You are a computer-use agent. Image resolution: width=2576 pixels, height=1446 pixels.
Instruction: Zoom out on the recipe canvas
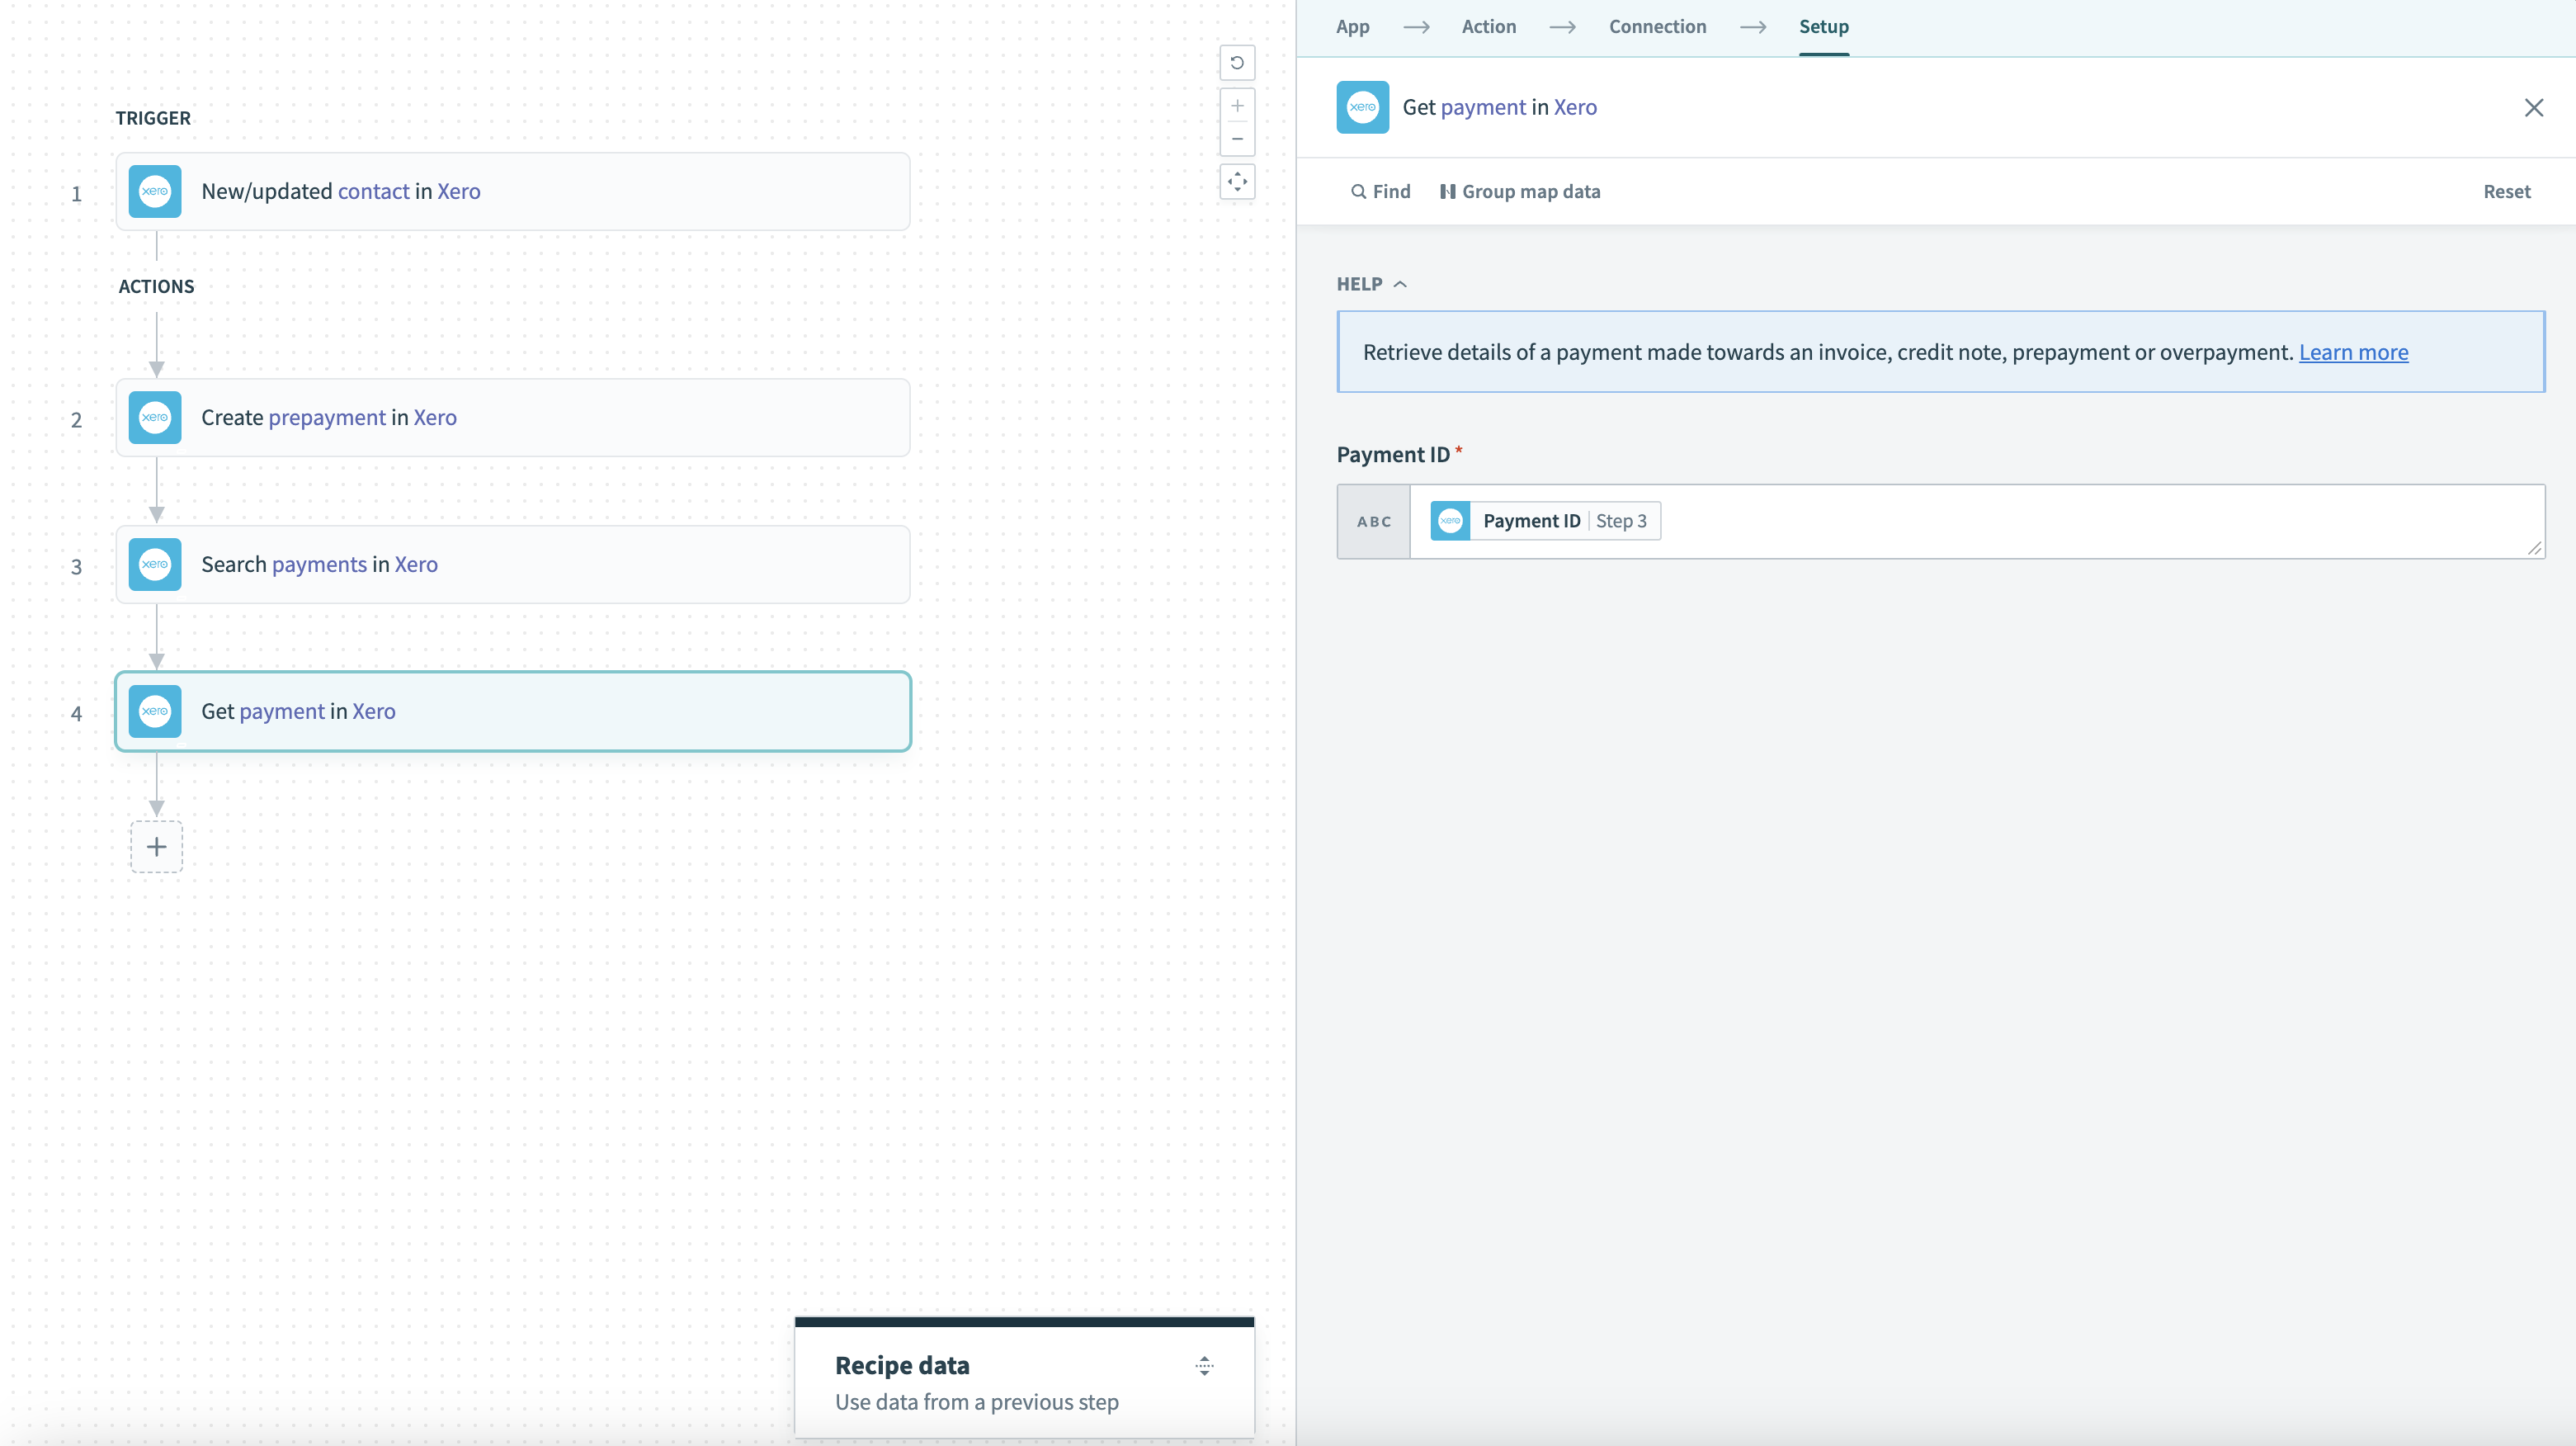tap(1237, 139)
